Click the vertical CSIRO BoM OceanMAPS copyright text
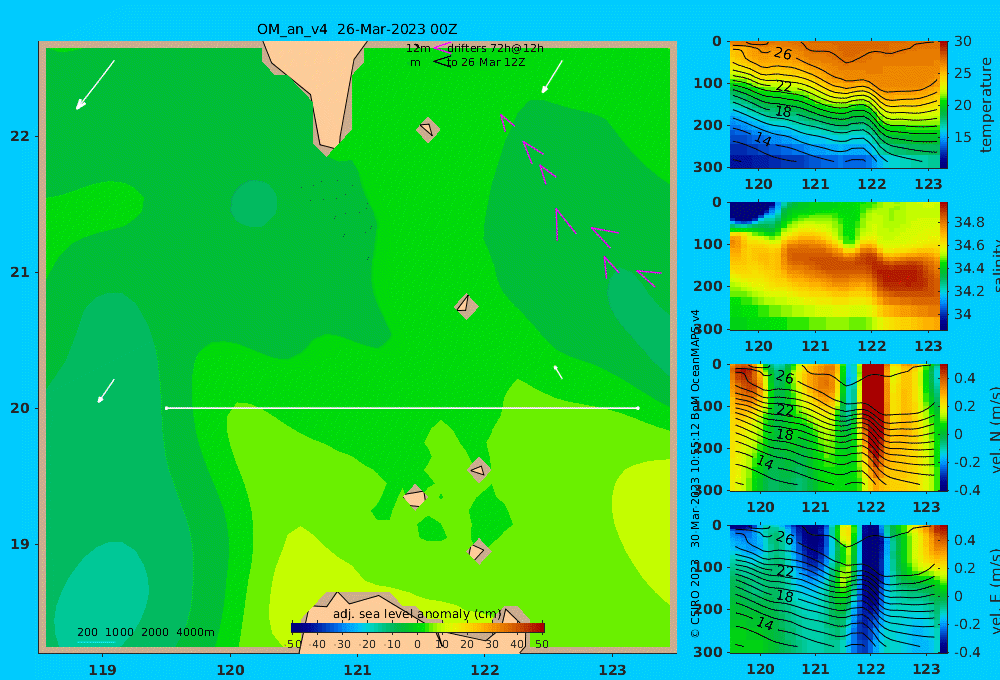The image size is (1000, 680). coord(695,473)
